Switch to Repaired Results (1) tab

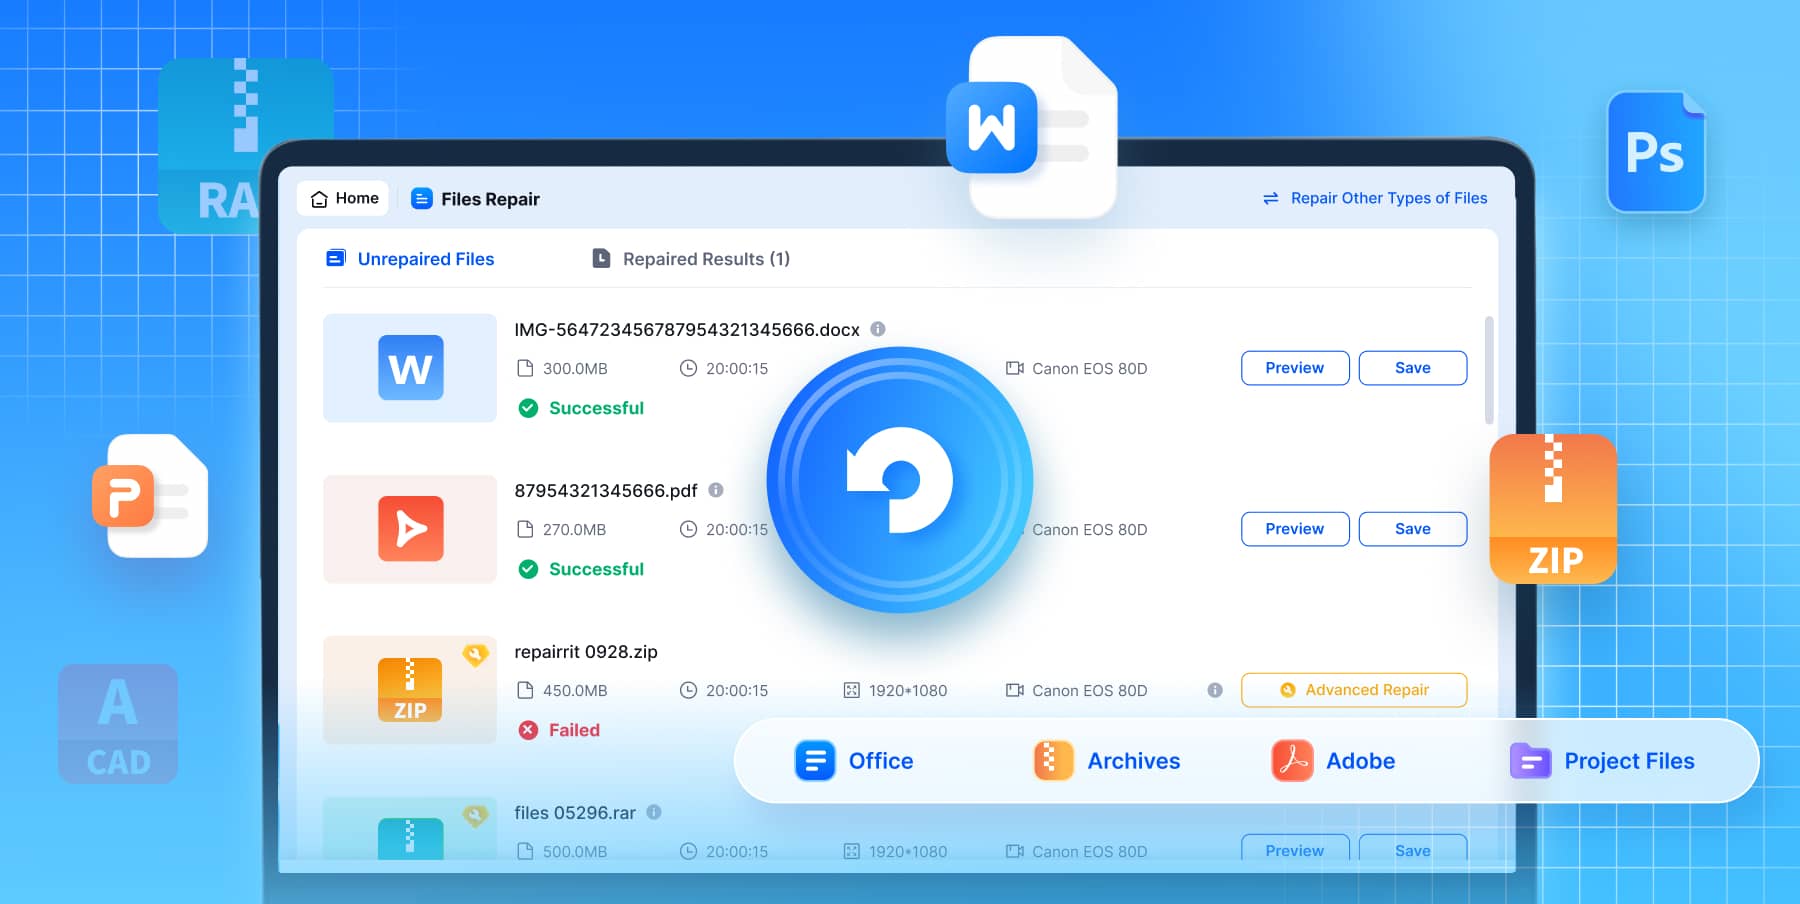pos(691,259)
